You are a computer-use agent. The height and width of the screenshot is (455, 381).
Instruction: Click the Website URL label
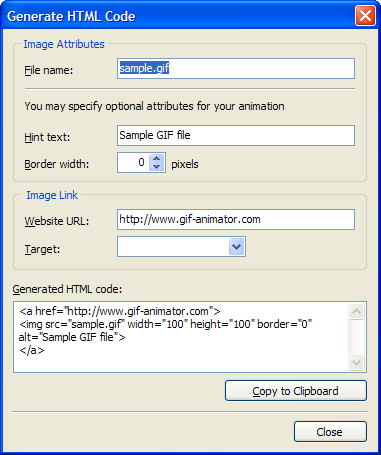(x=57, y=221)
